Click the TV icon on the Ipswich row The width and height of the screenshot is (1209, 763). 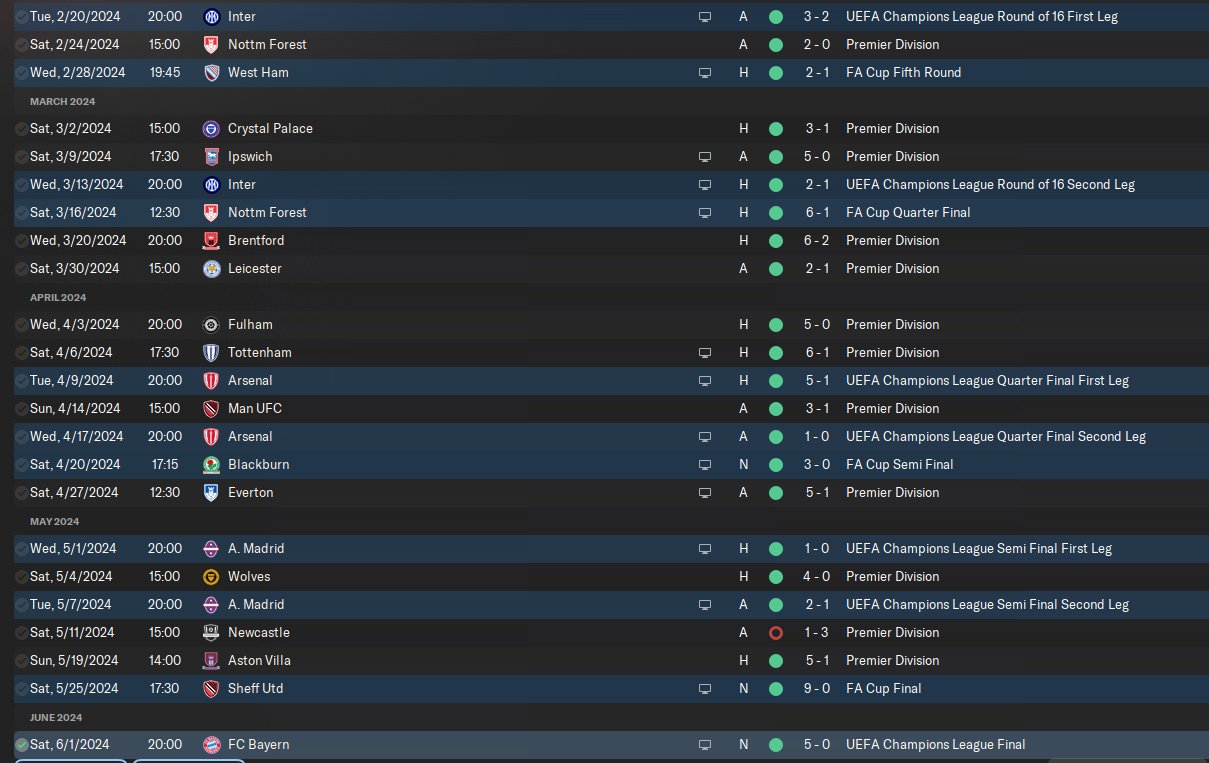[x=705, y=156]
